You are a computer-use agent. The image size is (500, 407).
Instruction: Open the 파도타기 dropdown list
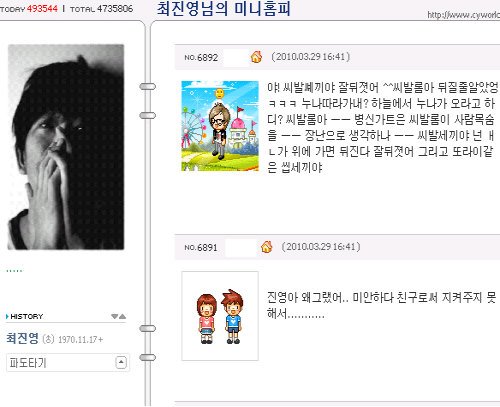(x=68, y=362)
